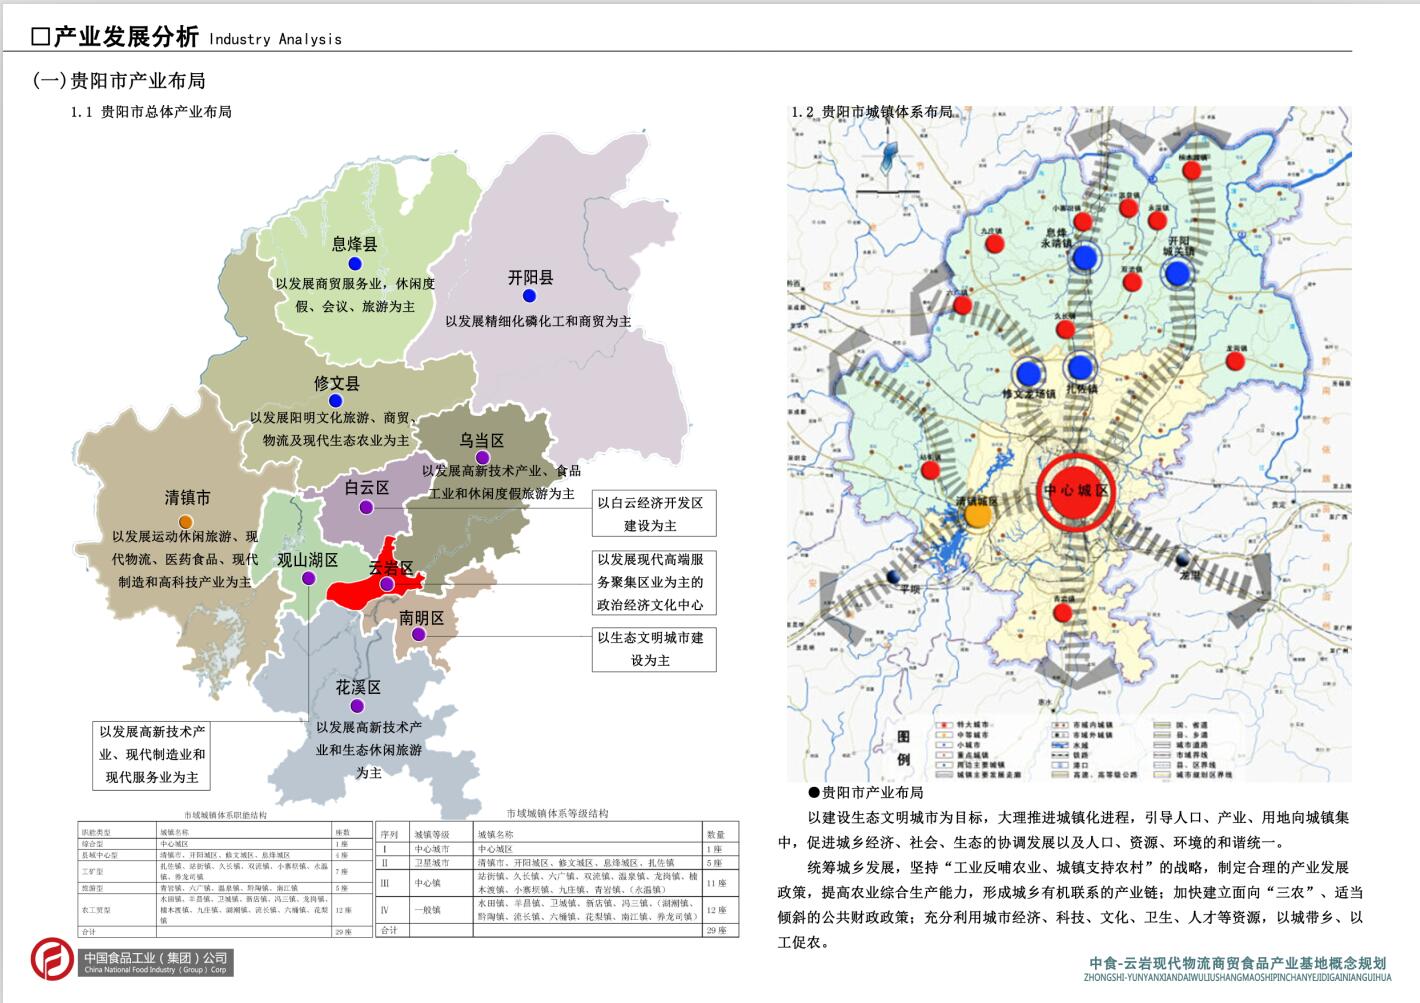Click the blue 修文龙场镇 marker on right map
This screenshot has width=1420, height=1003.
tap(1027, 373)
